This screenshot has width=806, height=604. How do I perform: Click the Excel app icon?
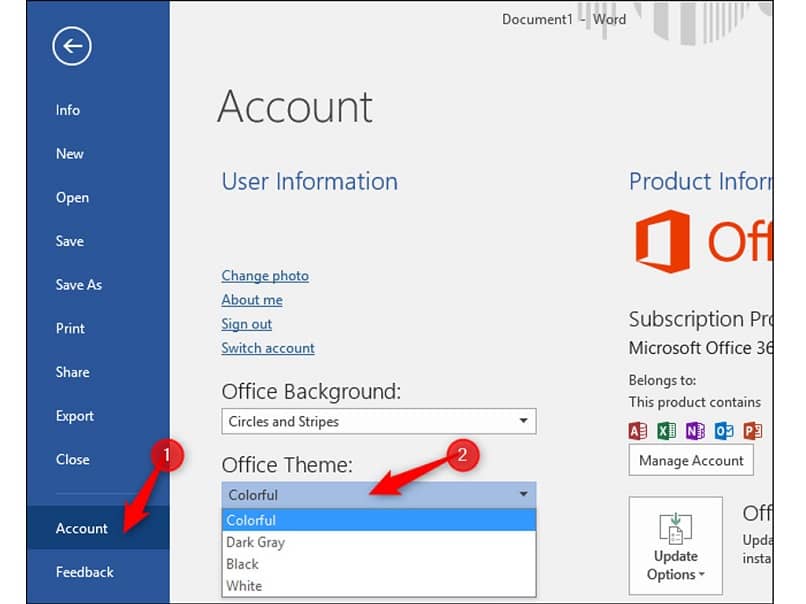(x=667, y=431)
